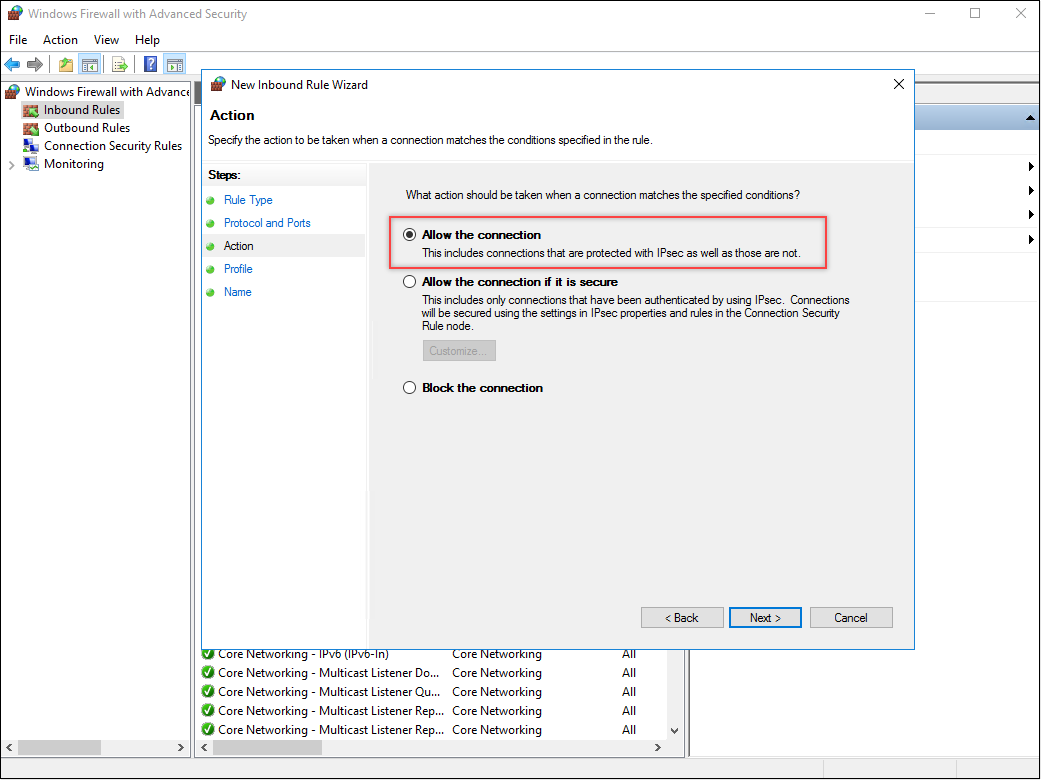Click the blue Back arrow in toolbar
Screen dimensions: 1042x781
12,65
